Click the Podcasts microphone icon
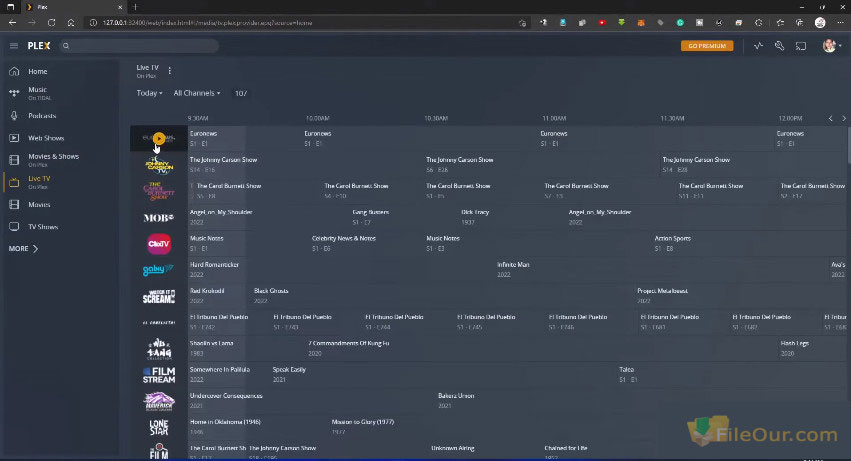Screen dimensions: 851x461 coord(14,116)
